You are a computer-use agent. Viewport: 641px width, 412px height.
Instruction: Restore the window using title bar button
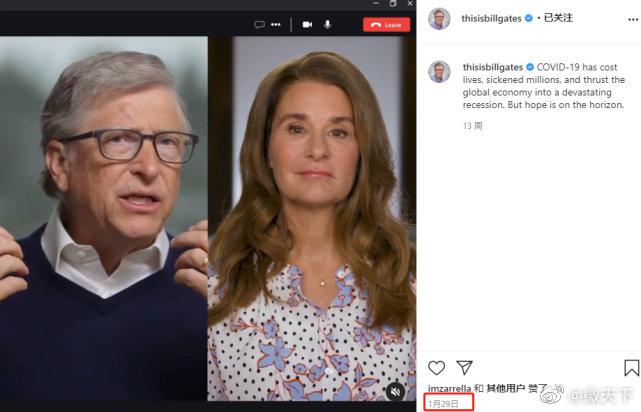(393, 4)
